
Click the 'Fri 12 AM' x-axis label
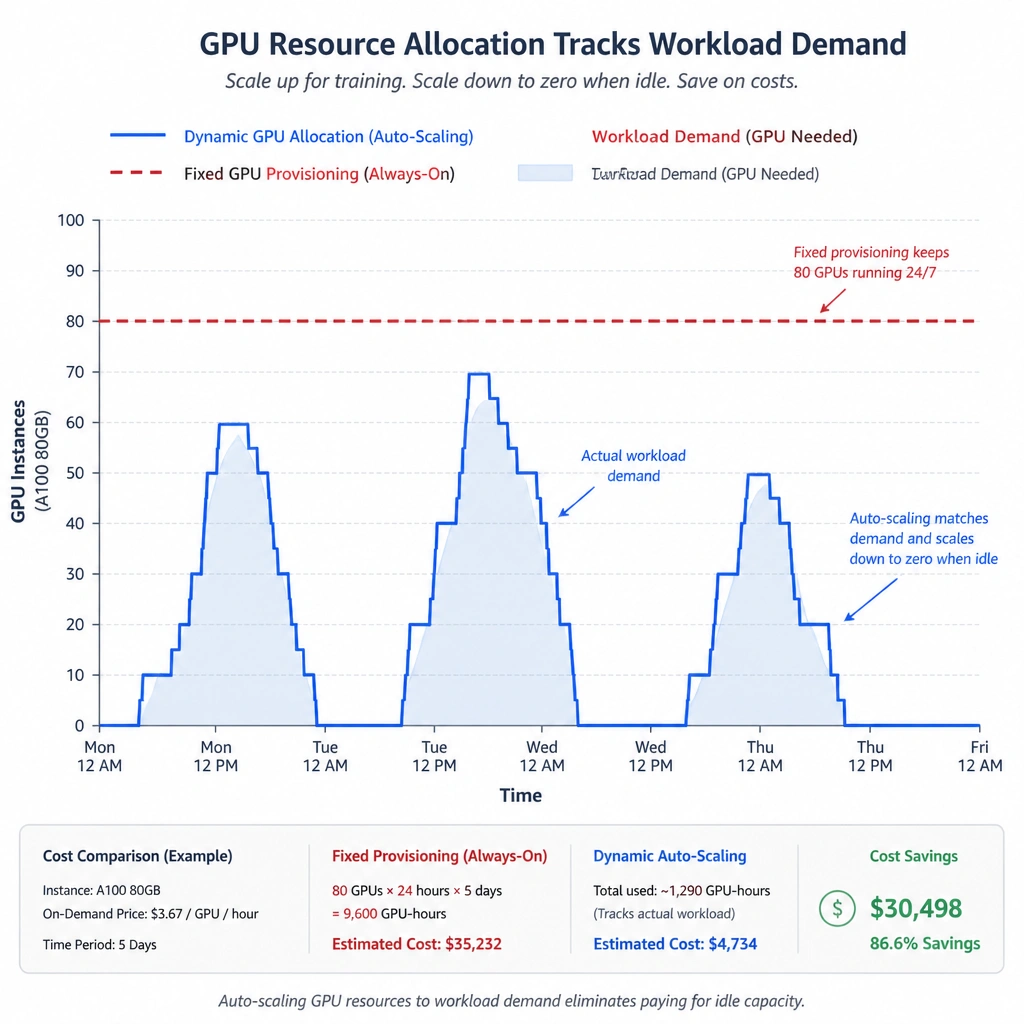click(980, 756)
